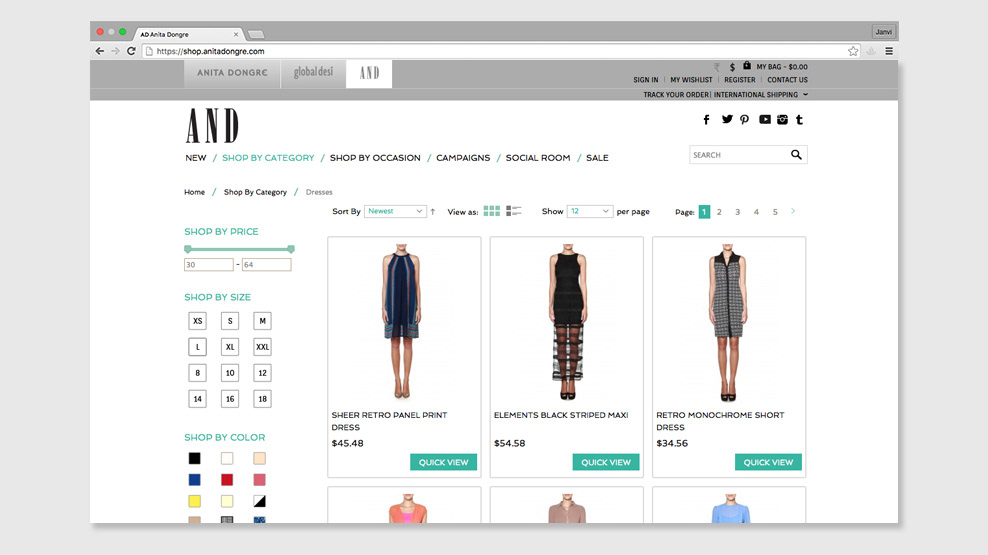Toggle XXL size filter
The height and width of the screenshot is (555, 988).
(x=262, y=347)
